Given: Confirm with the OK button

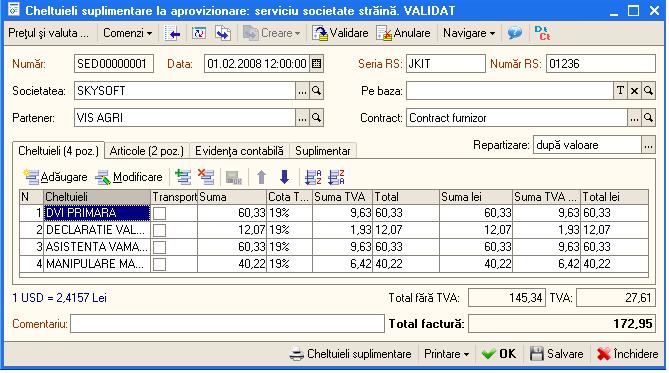Looking at the screenshot, I should point(499,354).
